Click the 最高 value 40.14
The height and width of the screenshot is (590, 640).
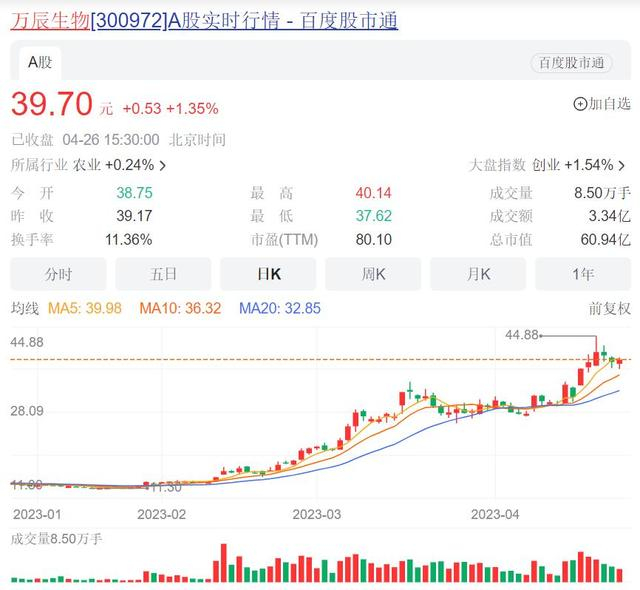pos(373,193)
